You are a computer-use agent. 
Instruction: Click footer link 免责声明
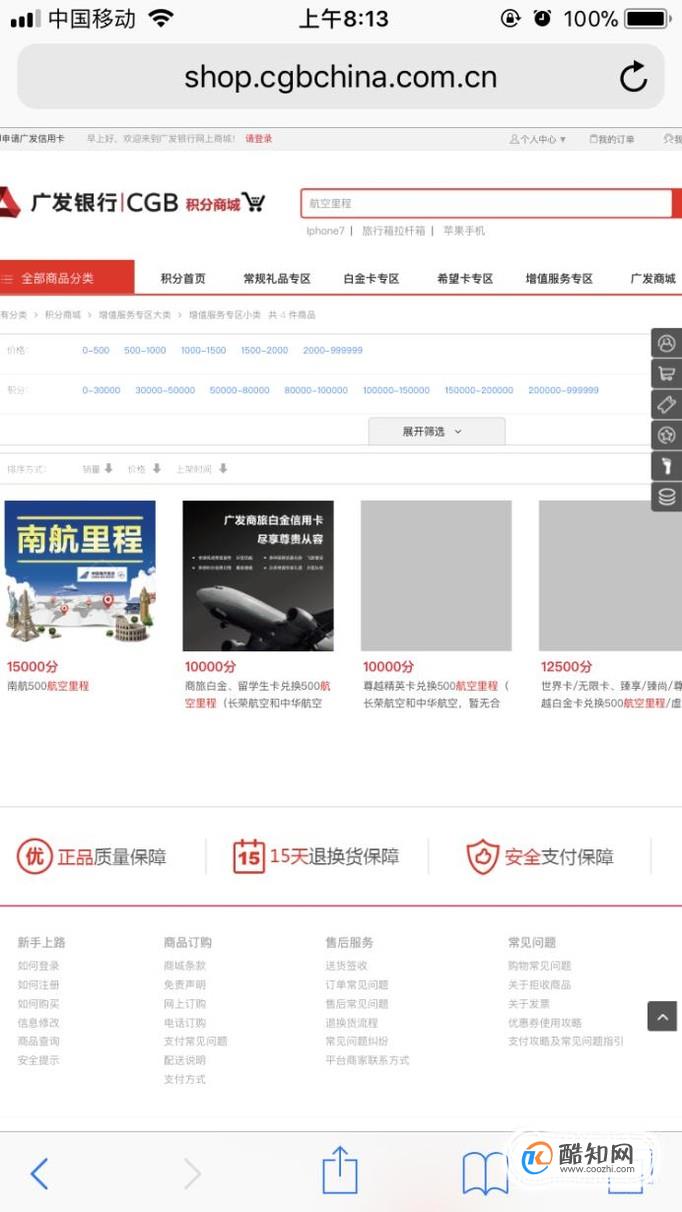click(185, 985)
